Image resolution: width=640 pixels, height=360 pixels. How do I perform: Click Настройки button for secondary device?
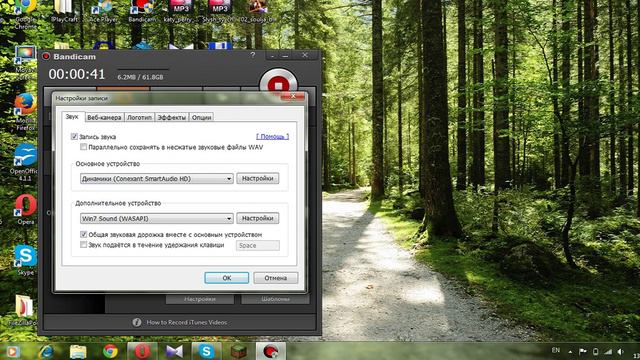click(x=258, y=218)
